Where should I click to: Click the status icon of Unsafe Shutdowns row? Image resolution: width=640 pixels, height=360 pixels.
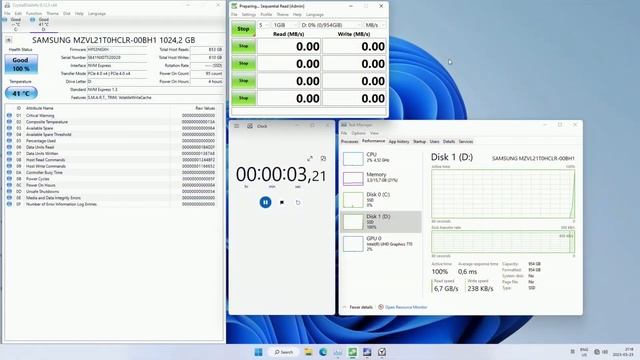[x=9, y=191]
